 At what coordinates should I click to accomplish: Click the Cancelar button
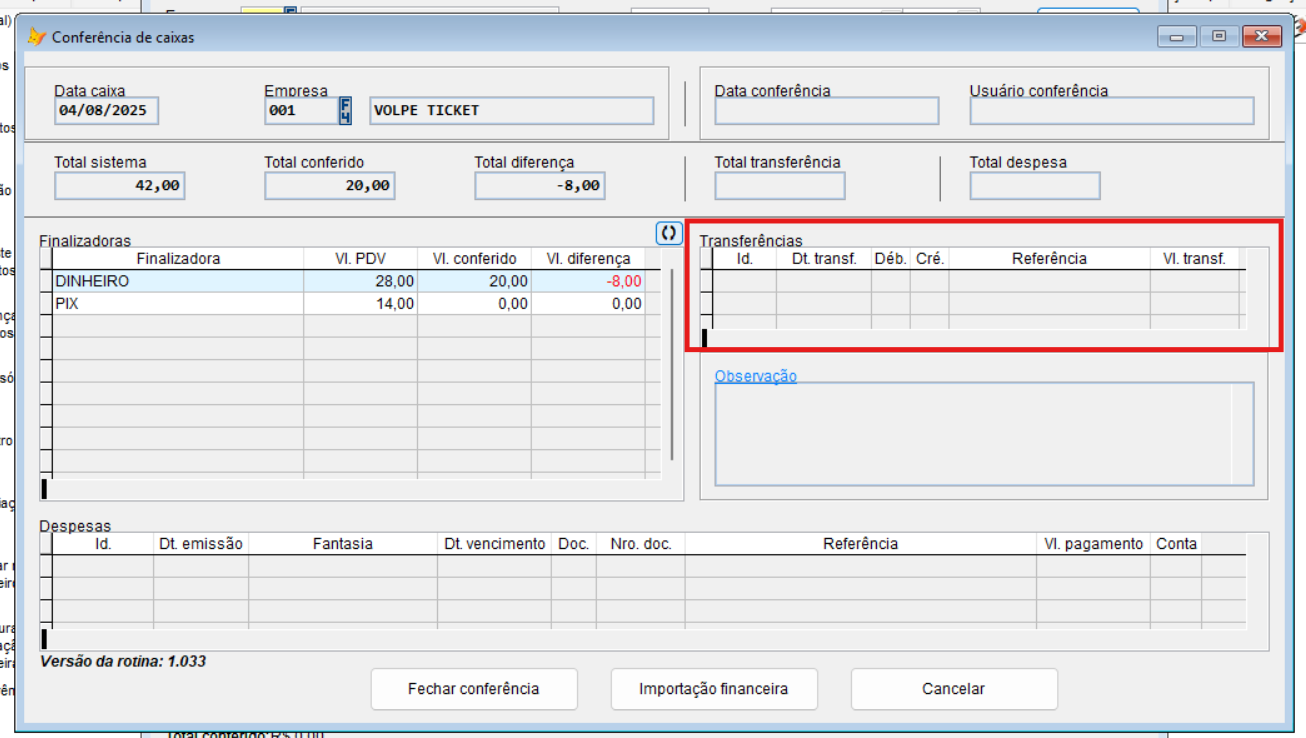click(953, 689)
